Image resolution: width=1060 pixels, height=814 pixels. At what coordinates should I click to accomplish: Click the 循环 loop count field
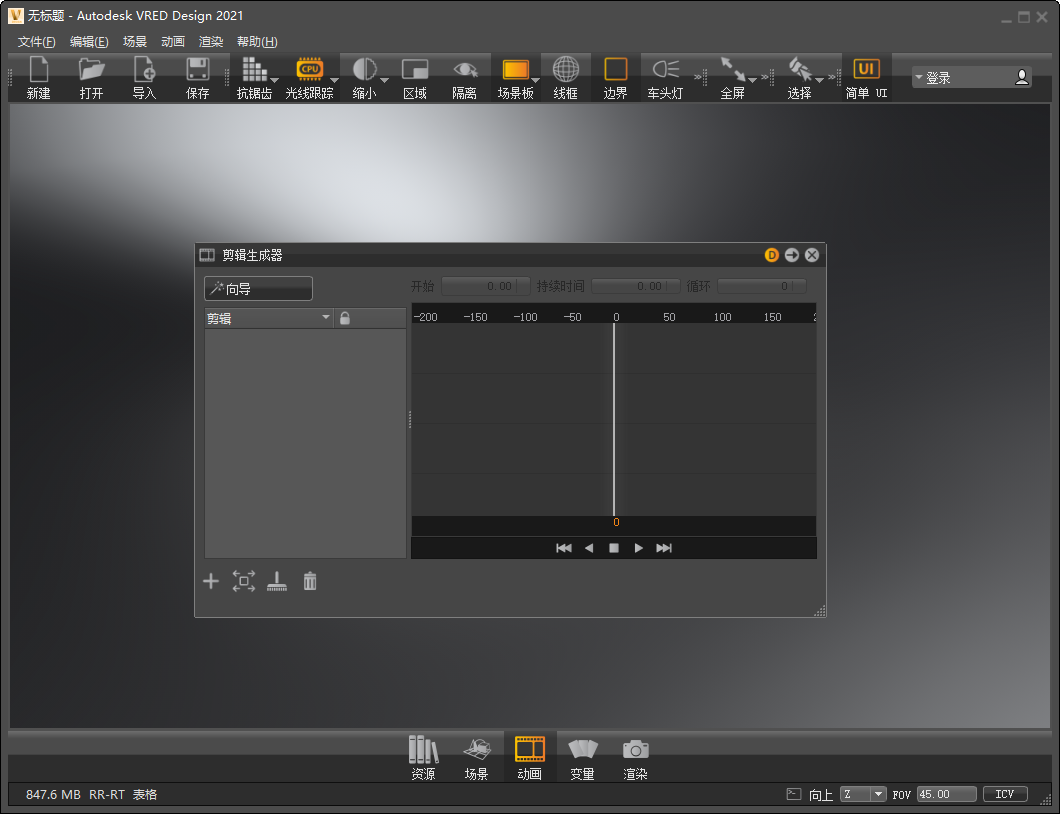tap(761, 286)
